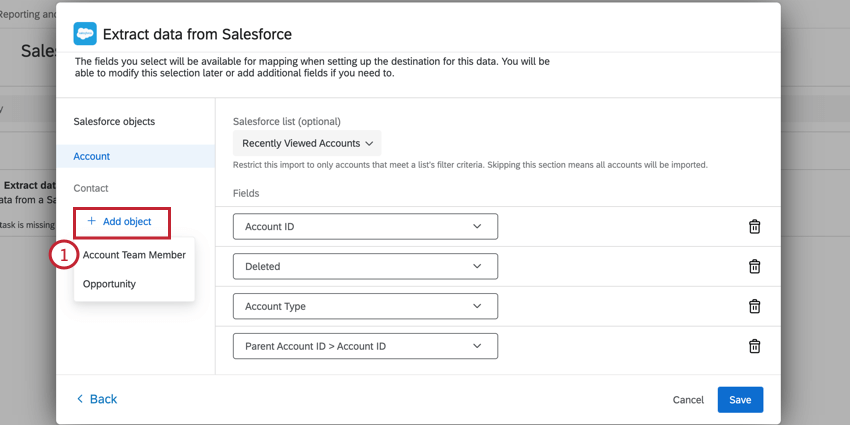This screenshot has width=850, height=425.
Task: Save the Salesforce extraction settings
Action: click(x=740, y=400)
